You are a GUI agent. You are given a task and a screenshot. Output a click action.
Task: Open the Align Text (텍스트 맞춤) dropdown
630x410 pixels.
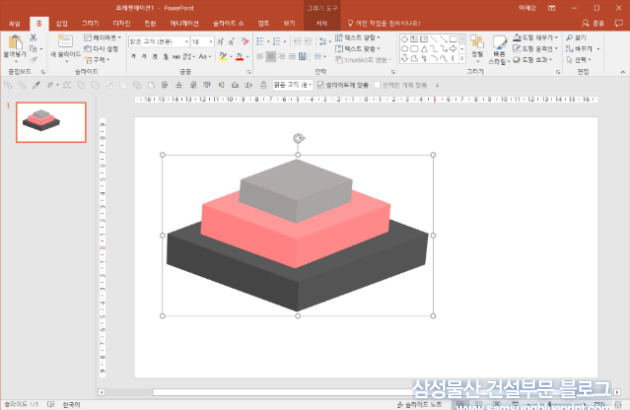(358, 49)
